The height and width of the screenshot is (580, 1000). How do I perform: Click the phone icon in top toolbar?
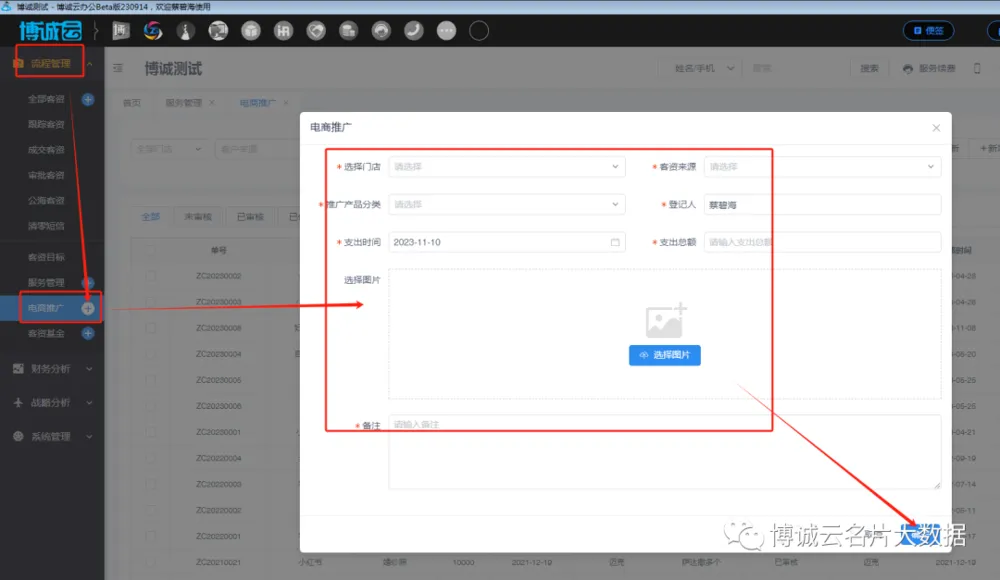(x=413, y=31)
